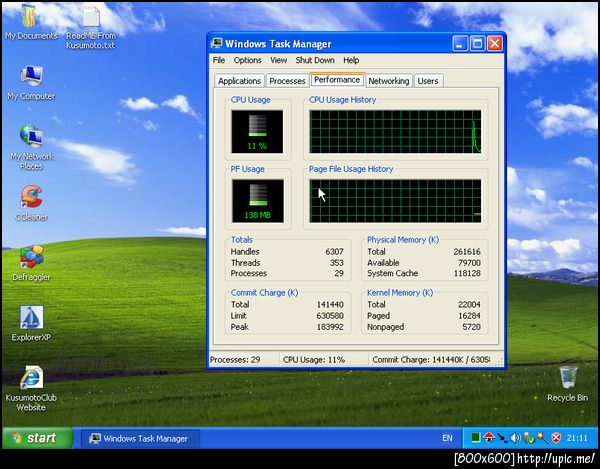Viewport: 600px width, 469px height.
Task: Click status bar Processes: 29
Action: click(244, 360)
